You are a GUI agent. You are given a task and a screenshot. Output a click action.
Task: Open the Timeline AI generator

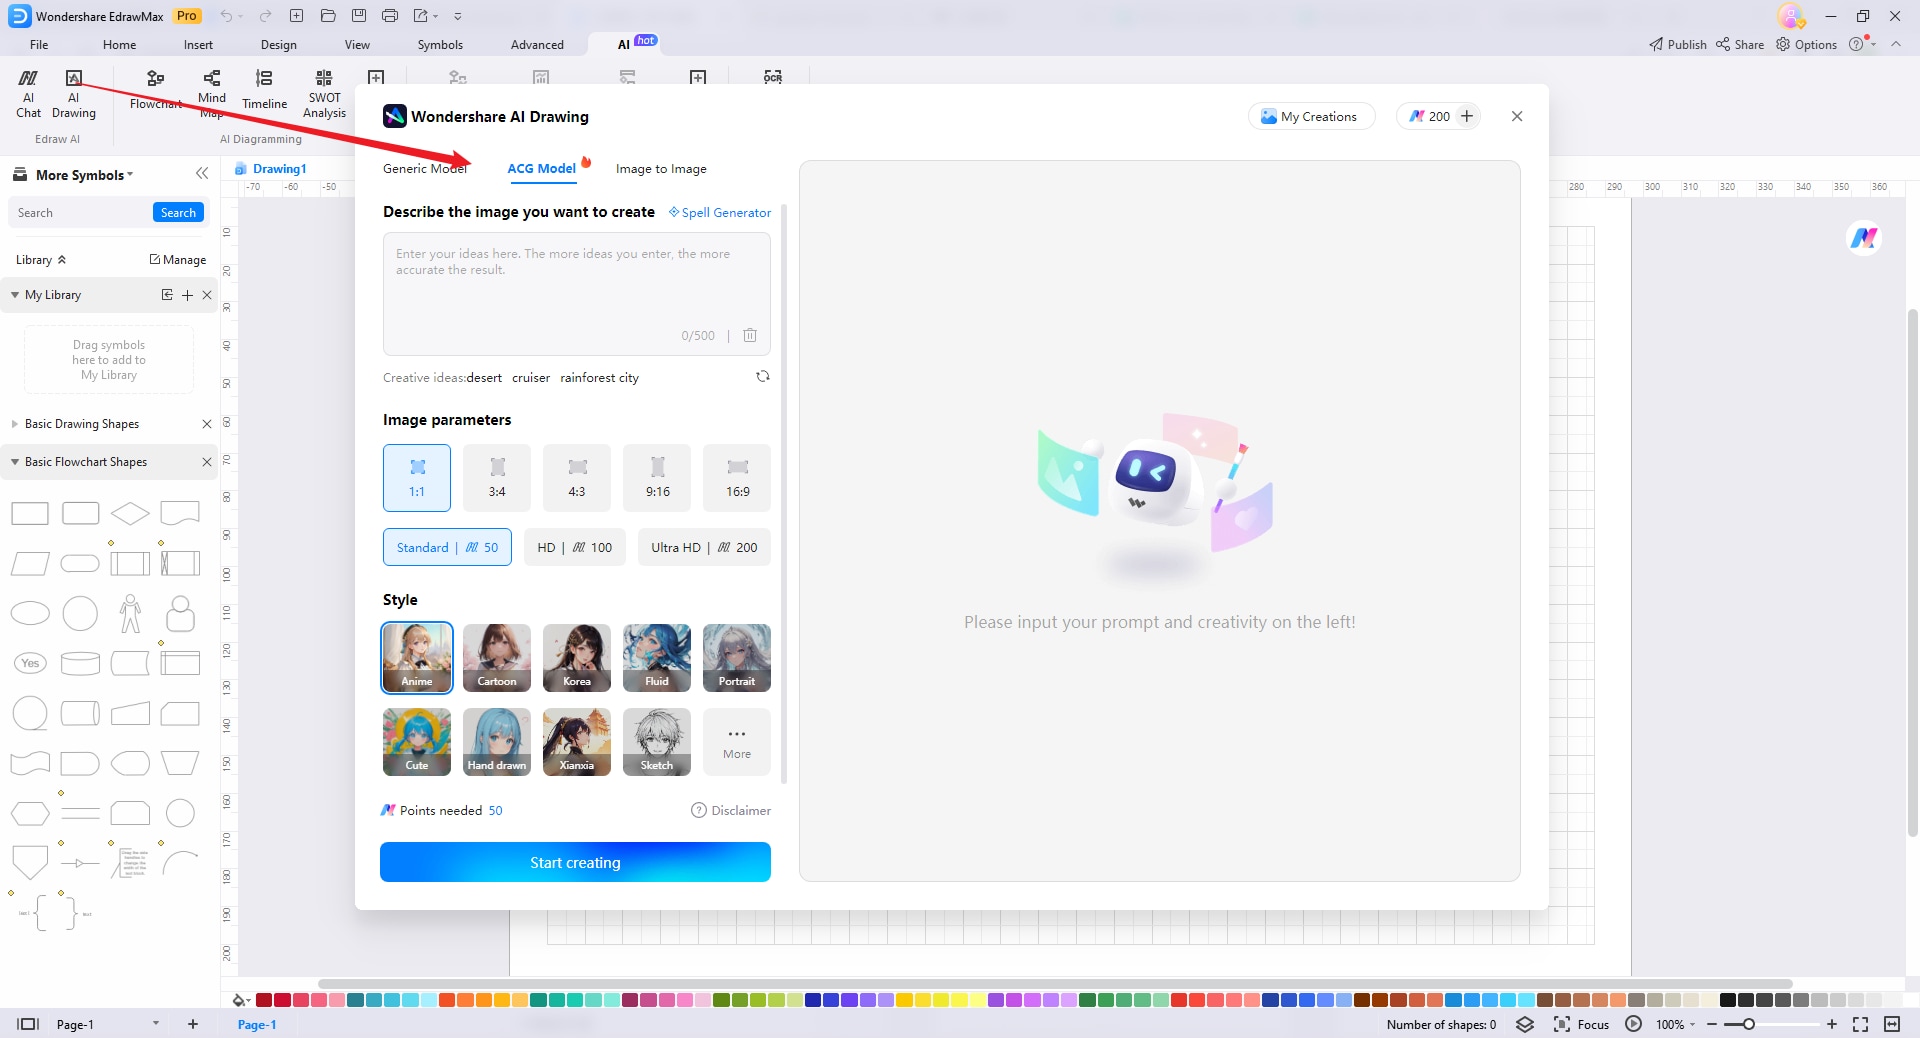coord(264,90)
